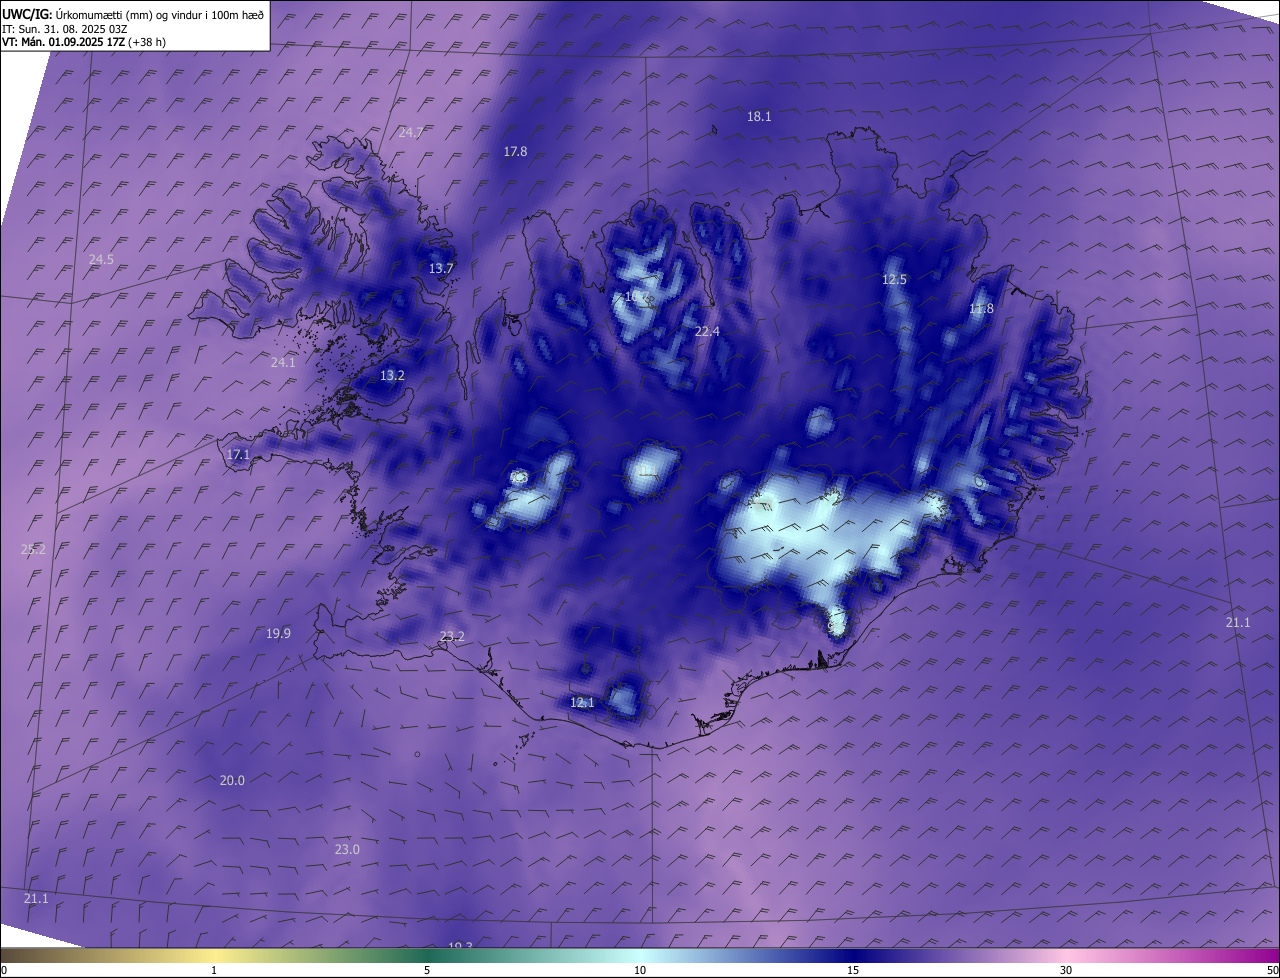Click the 13.2 value on the map
This screenshot has height=978, width=1280.
(392, 375)
